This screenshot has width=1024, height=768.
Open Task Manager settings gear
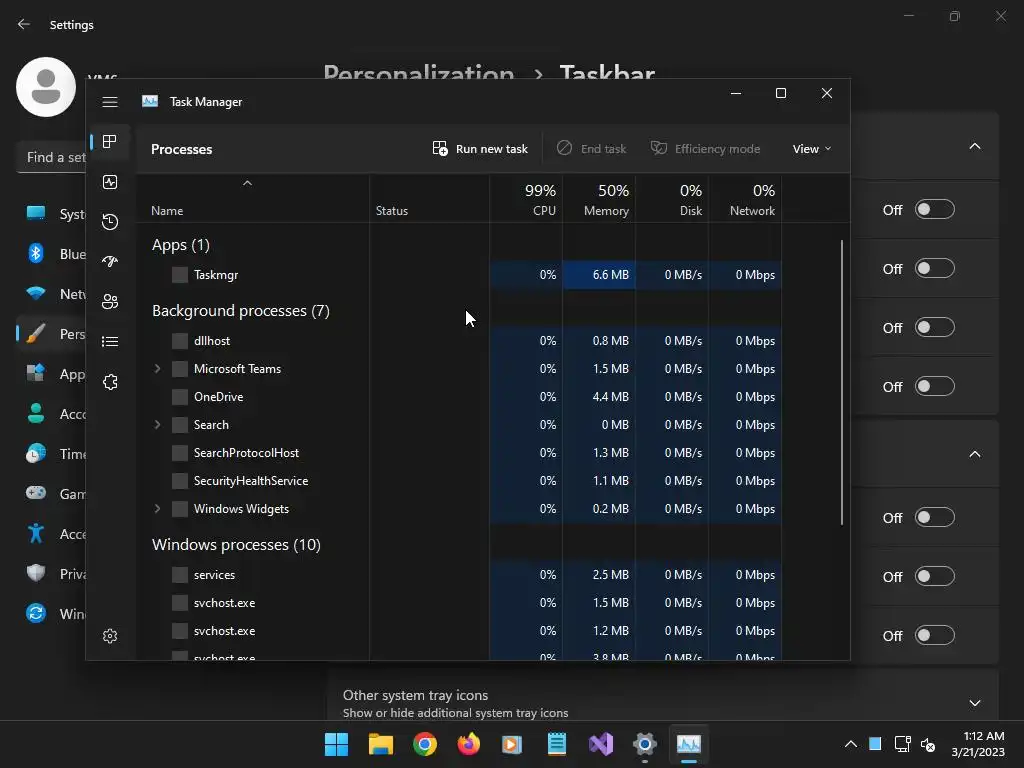point(110,636)
